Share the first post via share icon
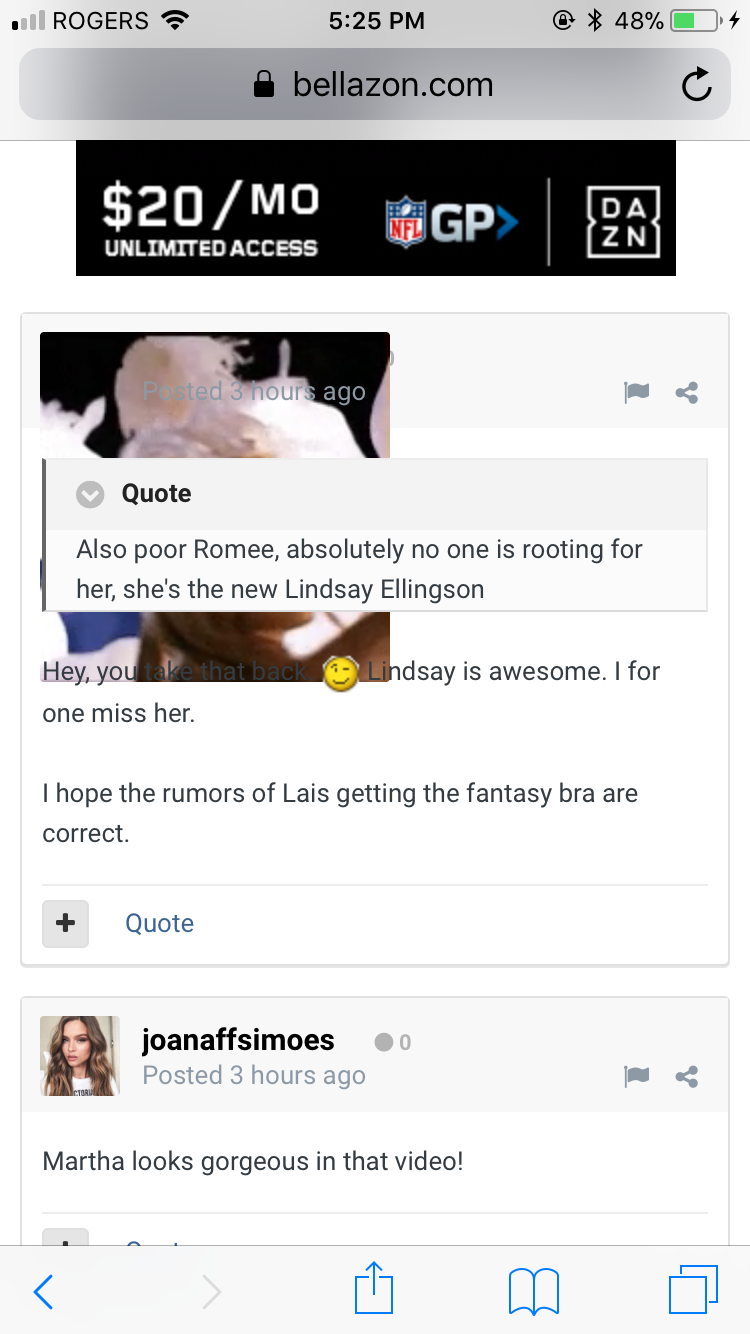Screen dimensions: 750x1334 (x=687, y=393)
